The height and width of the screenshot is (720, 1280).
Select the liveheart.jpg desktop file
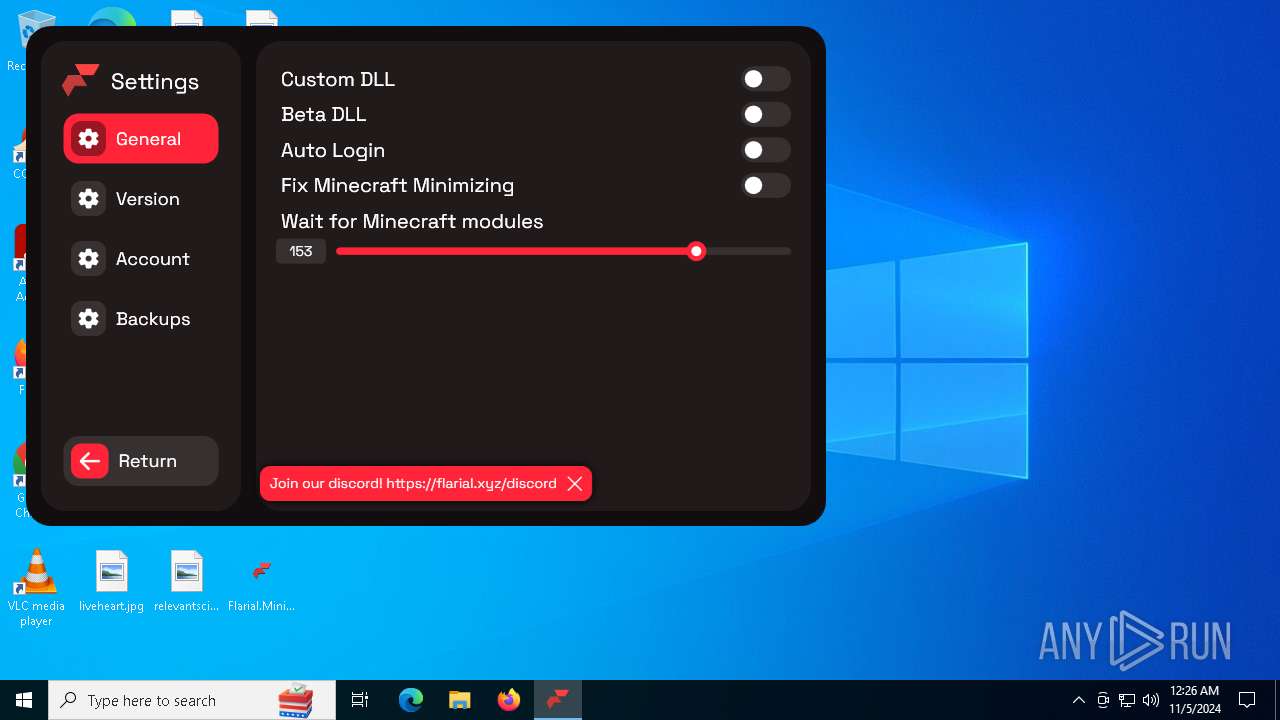pyautogui.click(x=111, y=581)
